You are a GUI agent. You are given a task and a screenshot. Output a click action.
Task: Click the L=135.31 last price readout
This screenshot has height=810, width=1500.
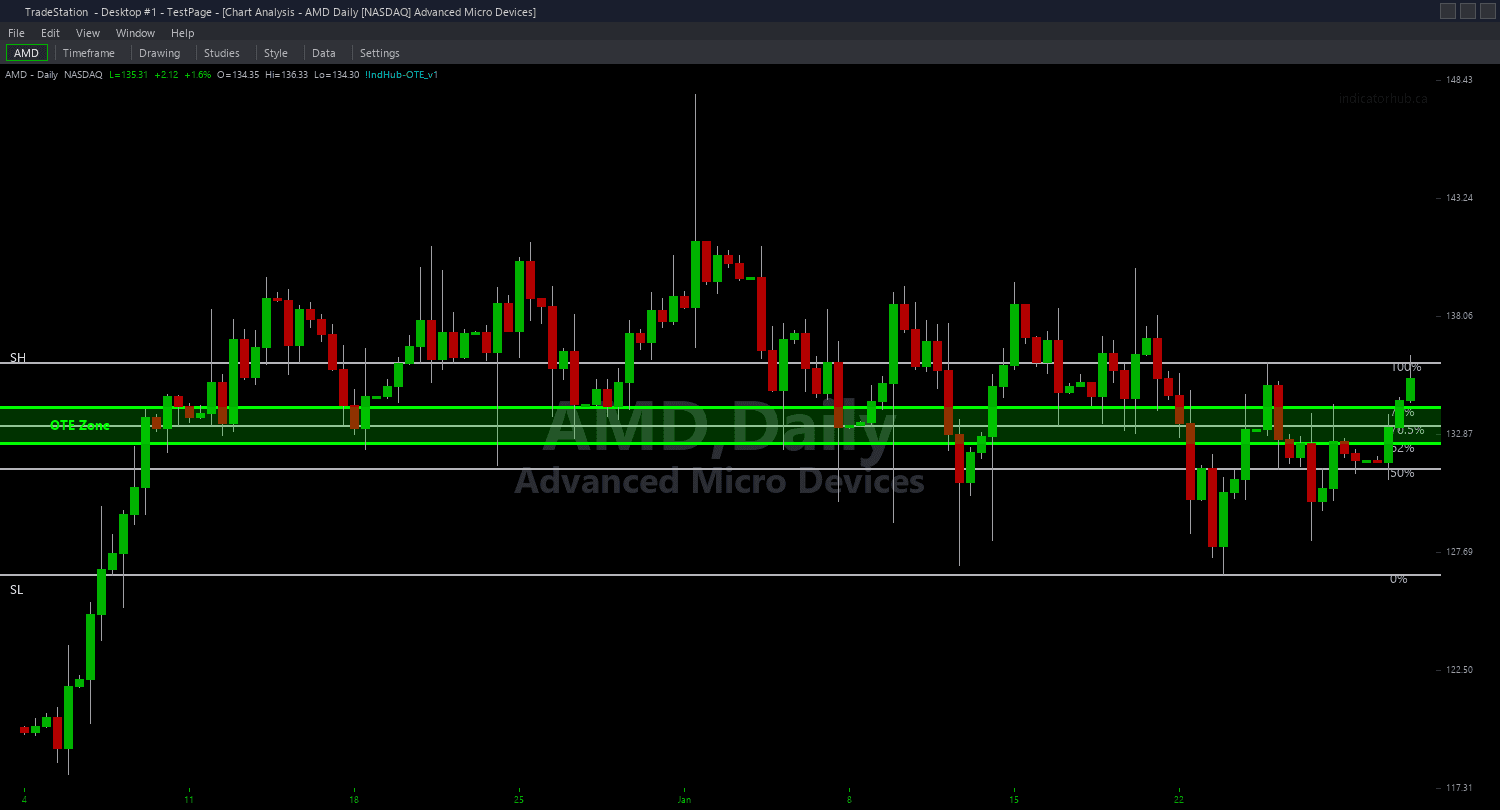tap(126, 74)
